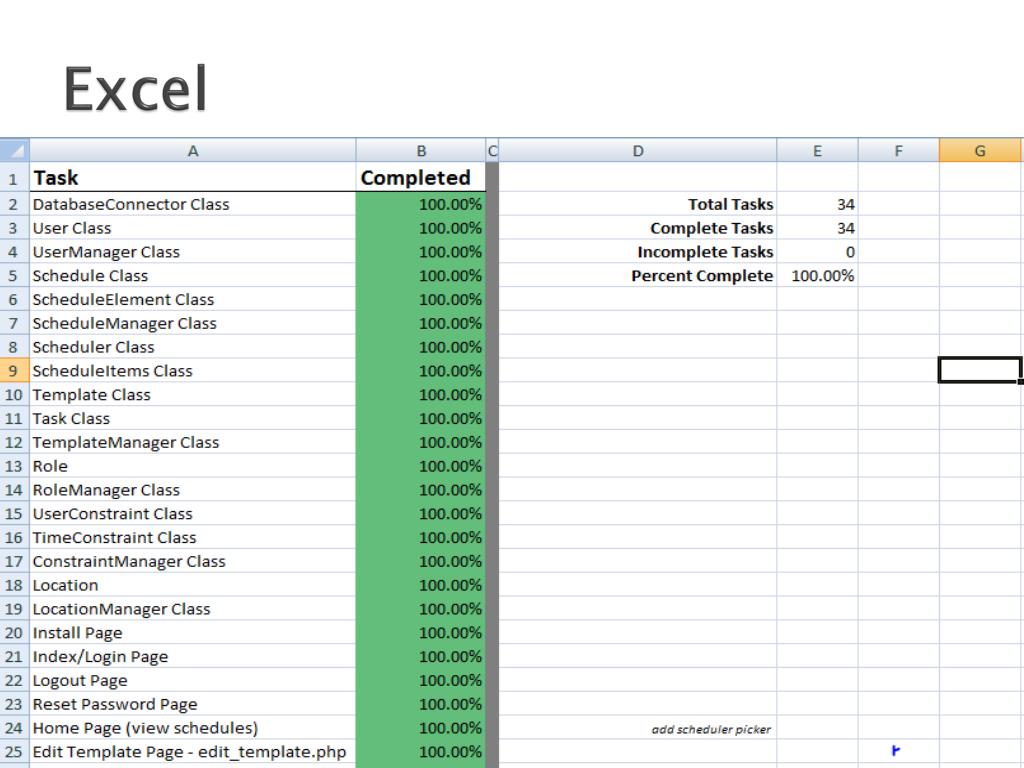The height and width of the screenshot is (768, 1024).
Task: Select 100.00% for DatabaseConnector Class row
Action: pyautogui.click(x=421, y=204)
